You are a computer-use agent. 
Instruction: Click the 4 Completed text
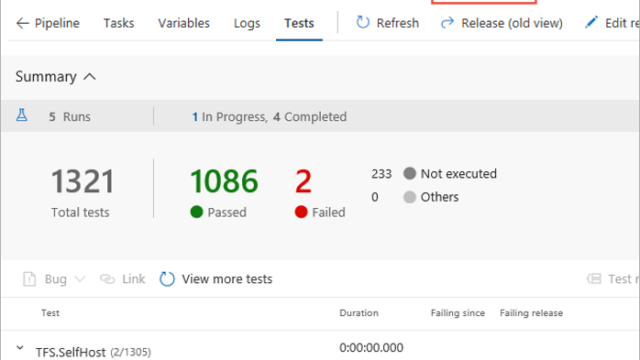click(310, 117)
